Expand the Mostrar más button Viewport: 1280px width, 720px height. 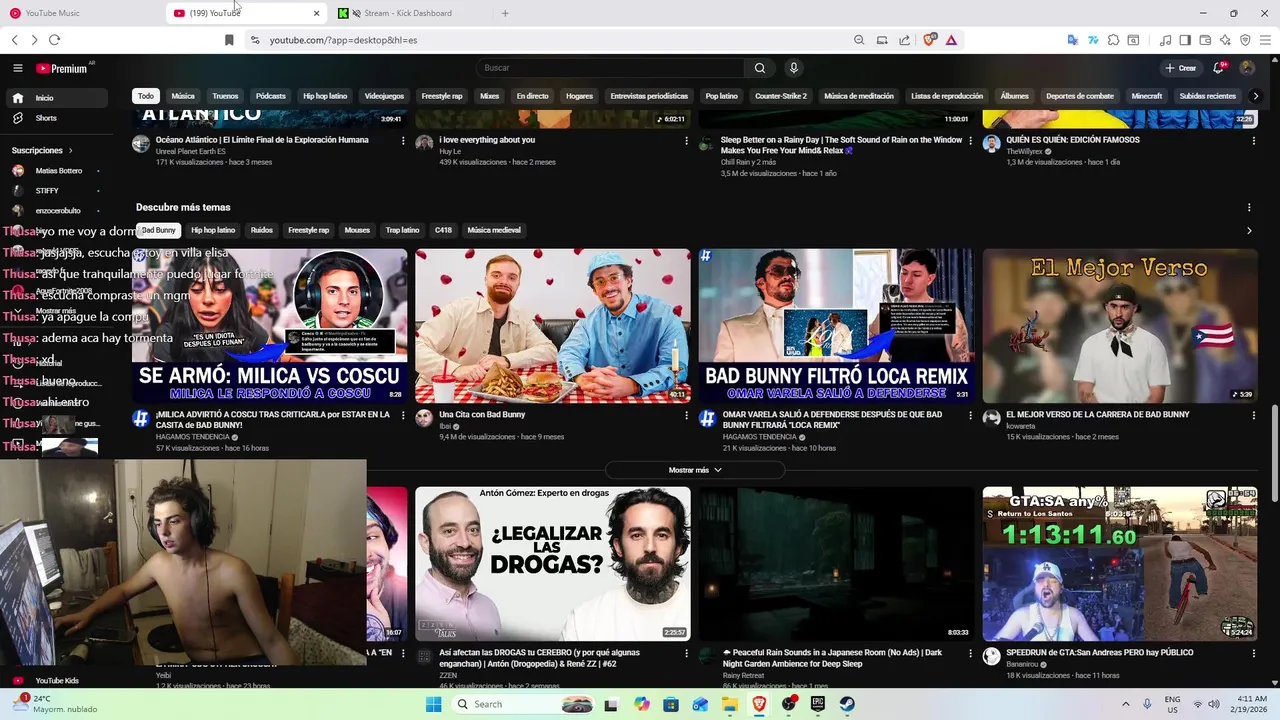(x=695, y=470)
